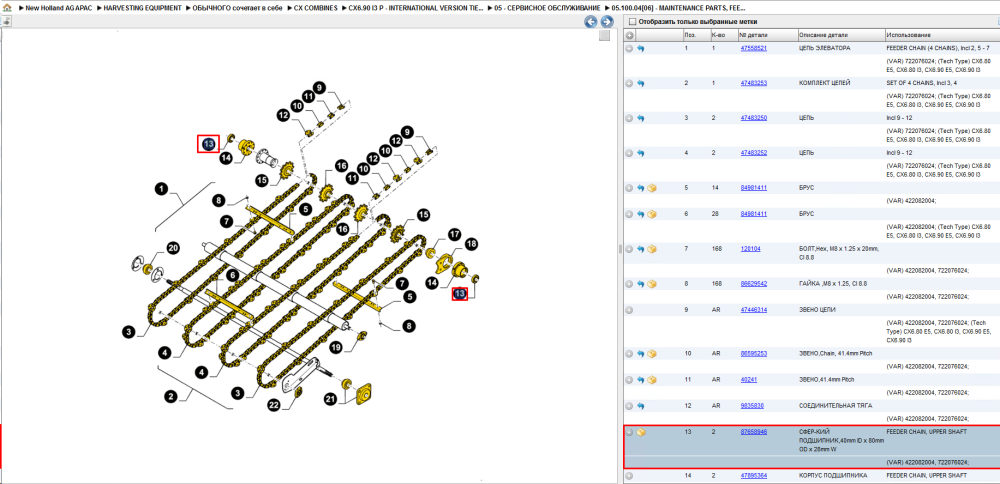Open link 84981411 in position 5 row

753,188
